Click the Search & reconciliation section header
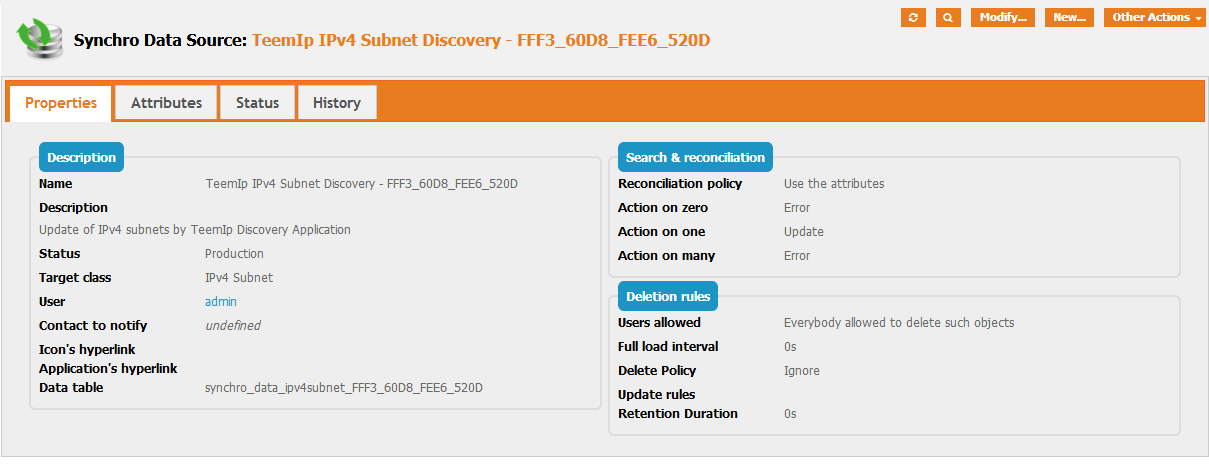The image size is (1209, 468). [x=695, y=157]
